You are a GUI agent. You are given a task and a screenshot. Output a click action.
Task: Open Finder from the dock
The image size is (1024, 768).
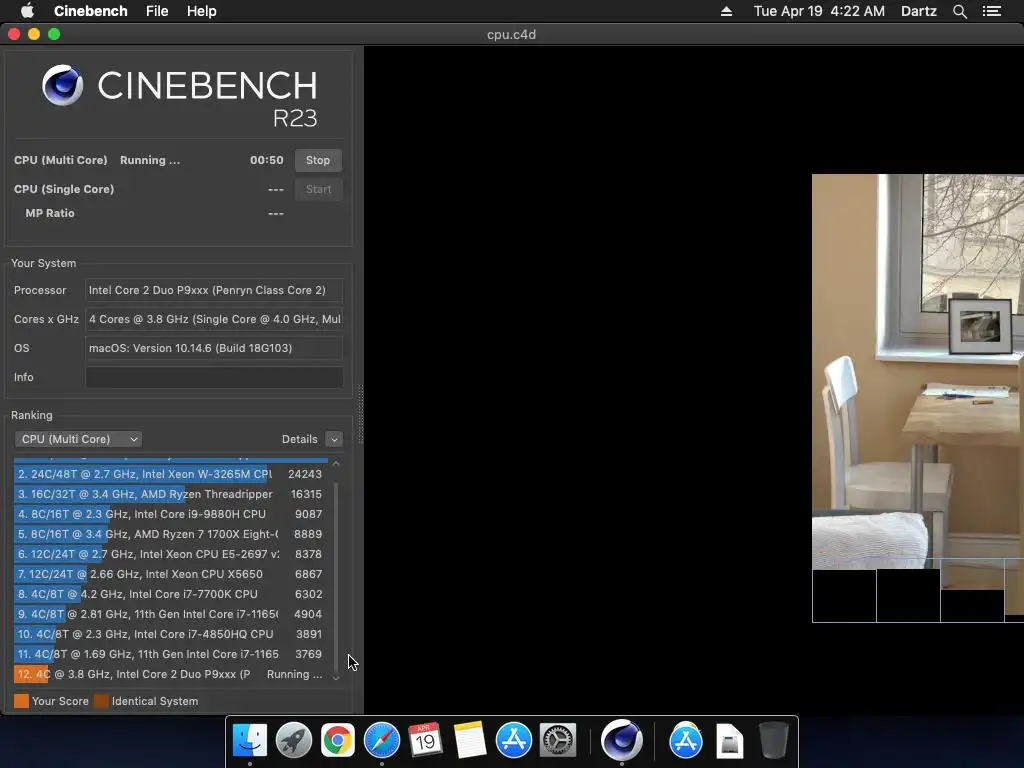(x=249, y=741)
